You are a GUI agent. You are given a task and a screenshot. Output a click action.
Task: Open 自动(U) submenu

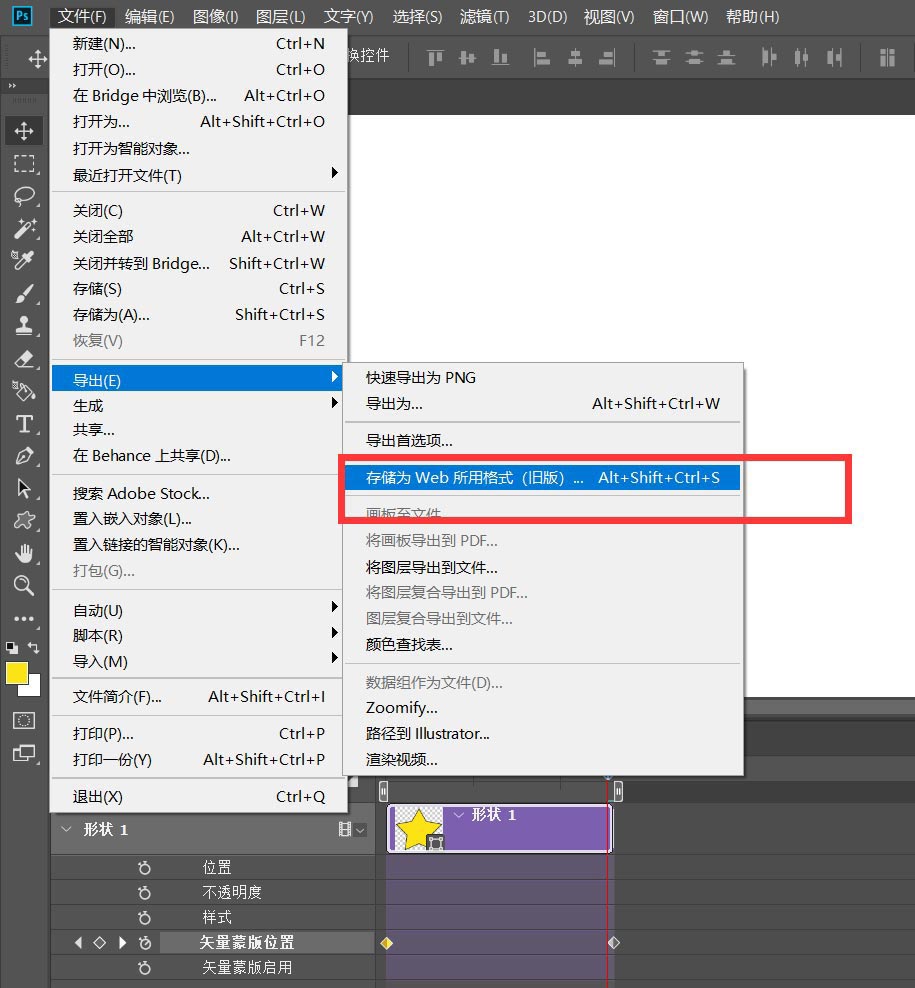199,610
